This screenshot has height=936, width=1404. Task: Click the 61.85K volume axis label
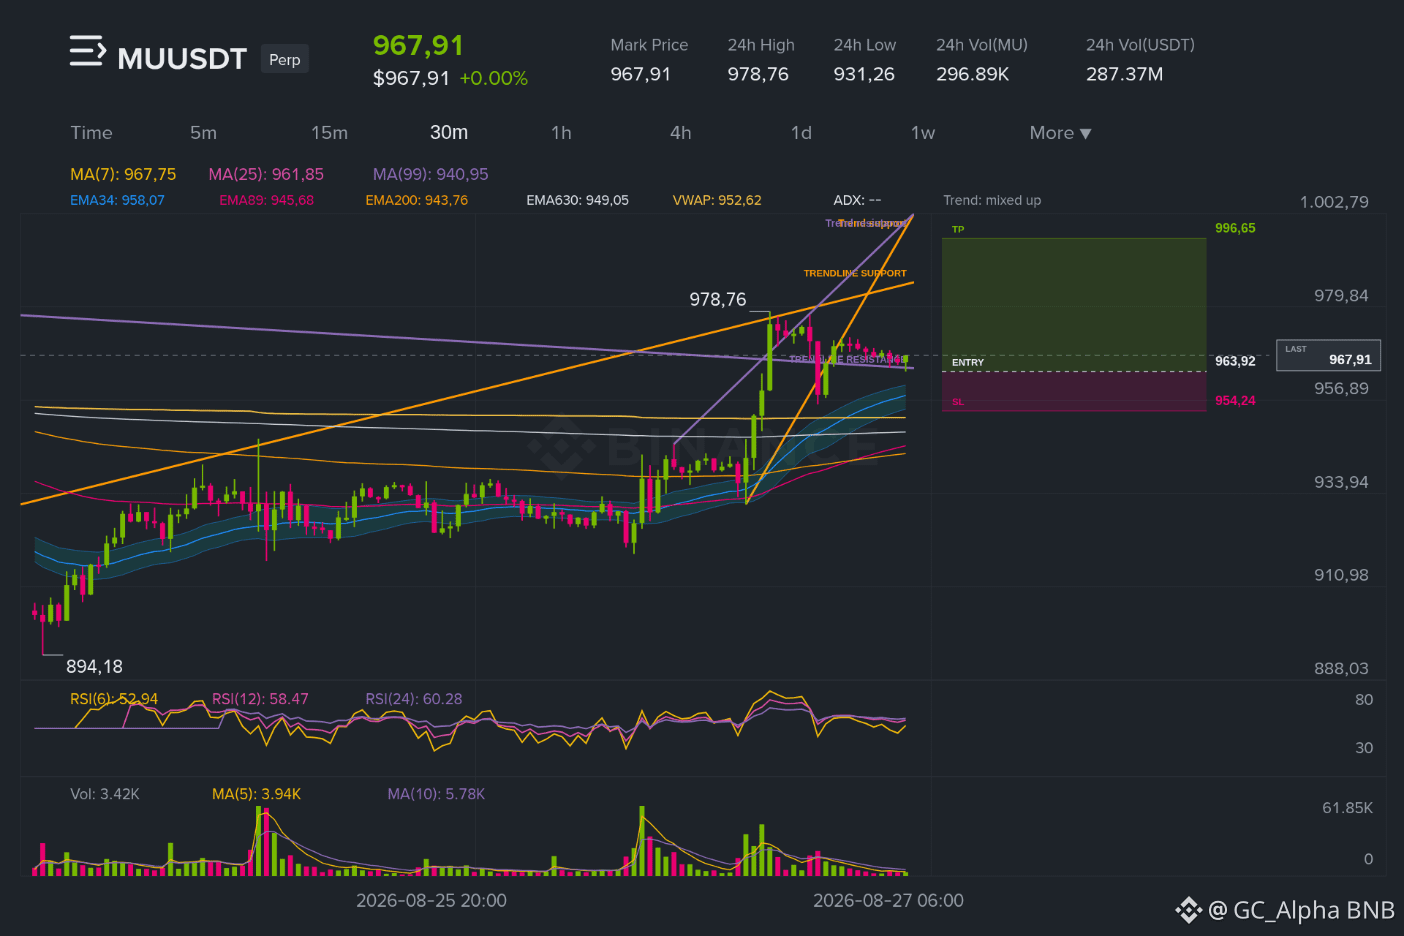click(1347, 808)
